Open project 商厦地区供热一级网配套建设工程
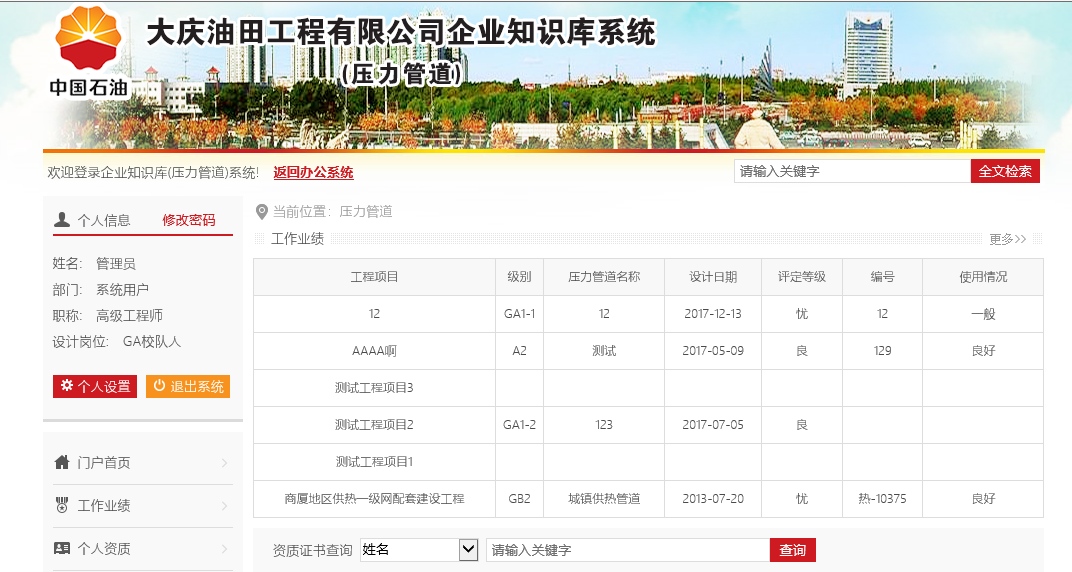Image resolution: width=1072 pixels, height=572 pixels. click(x=374, y=499)
